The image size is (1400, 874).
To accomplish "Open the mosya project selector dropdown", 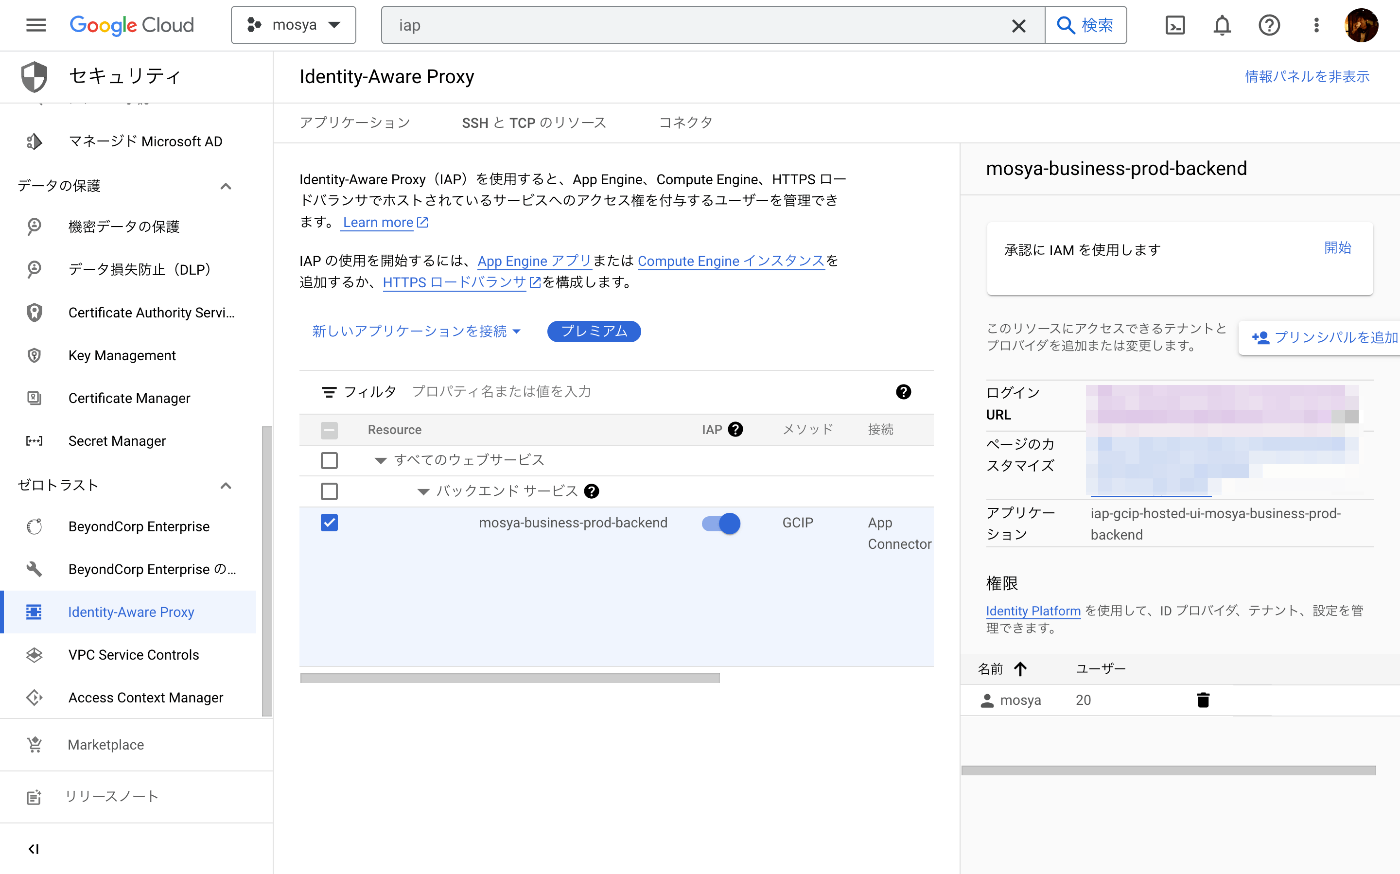I will pyautogui.click(x=293, y=25).
